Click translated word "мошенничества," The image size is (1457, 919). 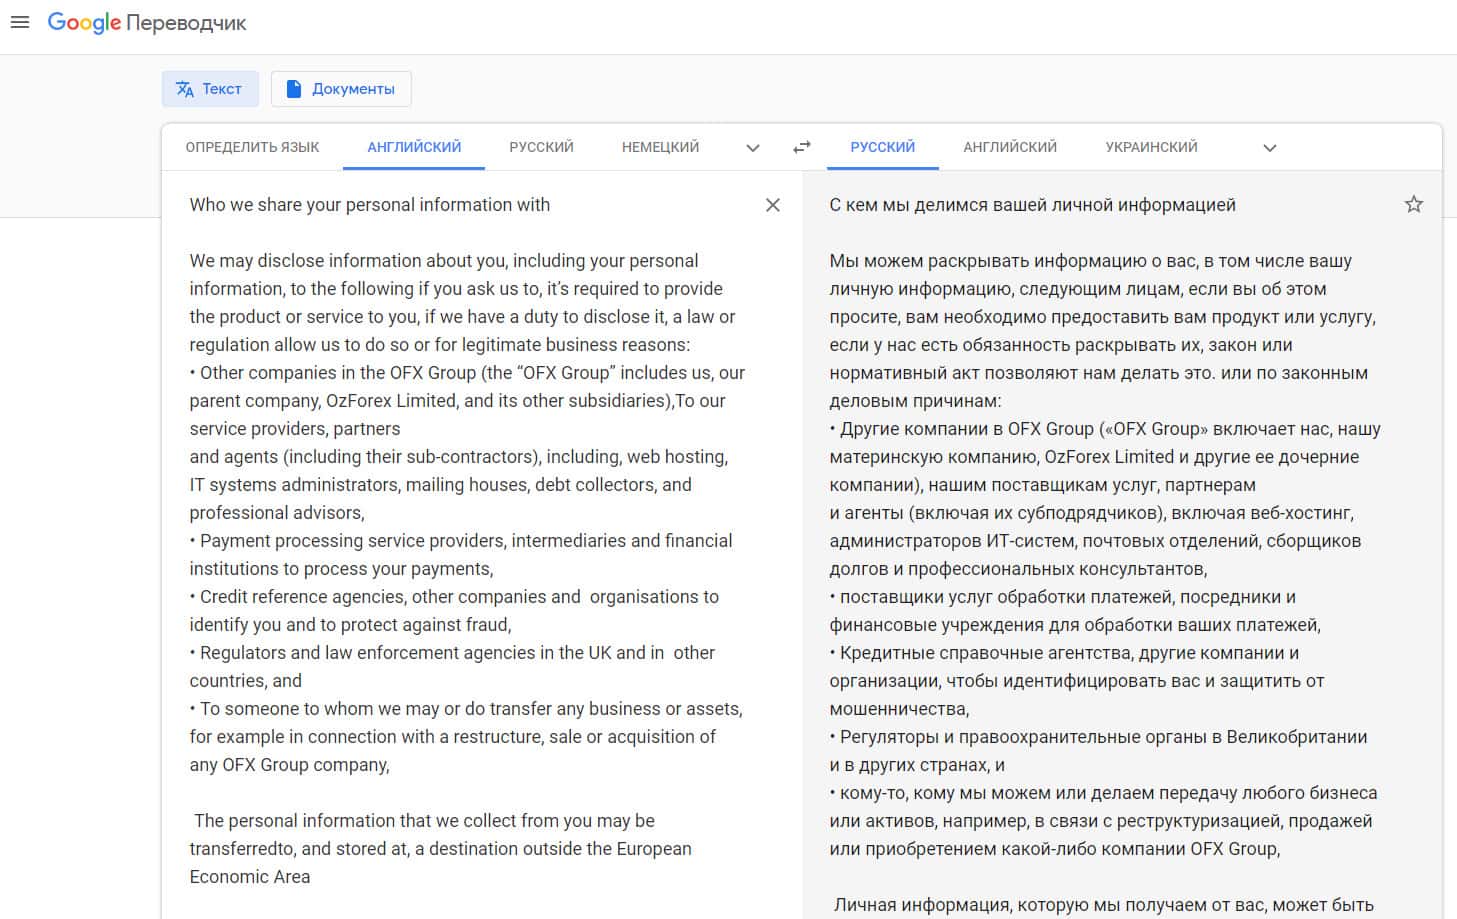pyautogui.click(x=899, y=709)
